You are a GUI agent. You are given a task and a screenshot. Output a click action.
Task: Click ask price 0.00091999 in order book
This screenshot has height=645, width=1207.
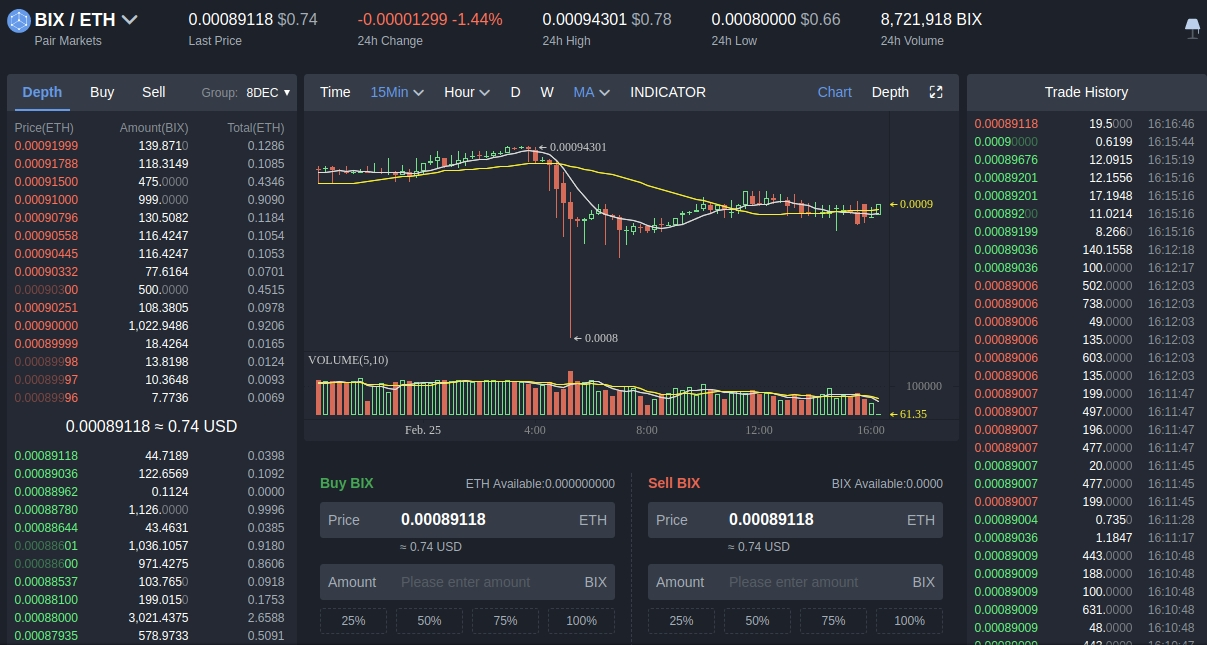coord(46,146)
